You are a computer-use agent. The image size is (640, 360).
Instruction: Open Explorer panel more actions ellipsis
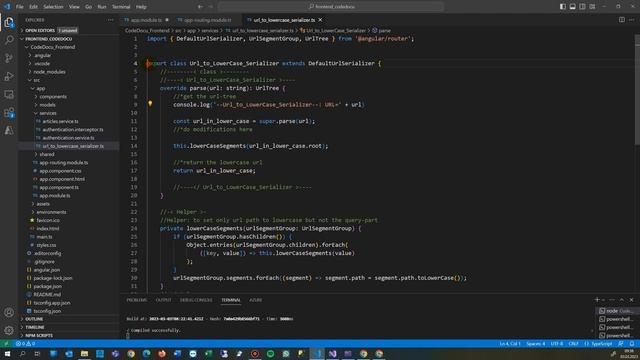click(110, 20)
